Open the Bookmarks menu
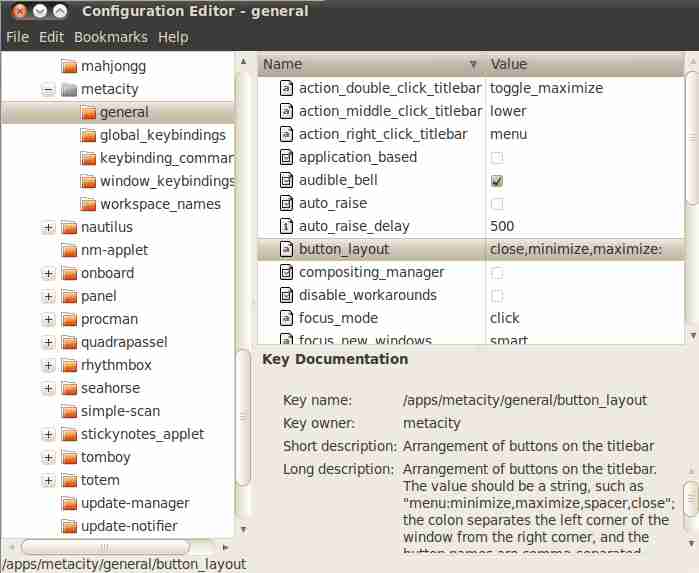Screen dimensions: 699x573 tap(111, 37)
